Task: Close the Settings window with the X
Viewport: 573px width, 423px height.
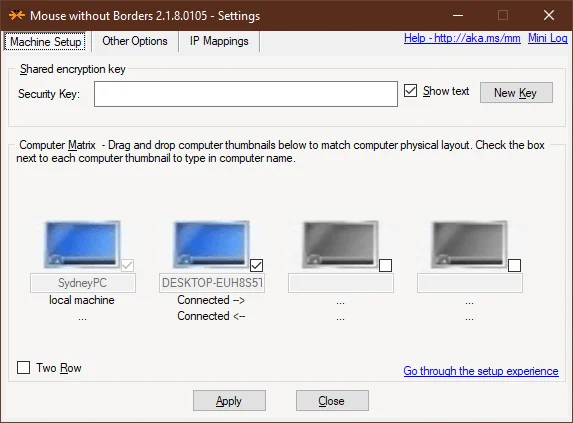Action: point(549,15)
